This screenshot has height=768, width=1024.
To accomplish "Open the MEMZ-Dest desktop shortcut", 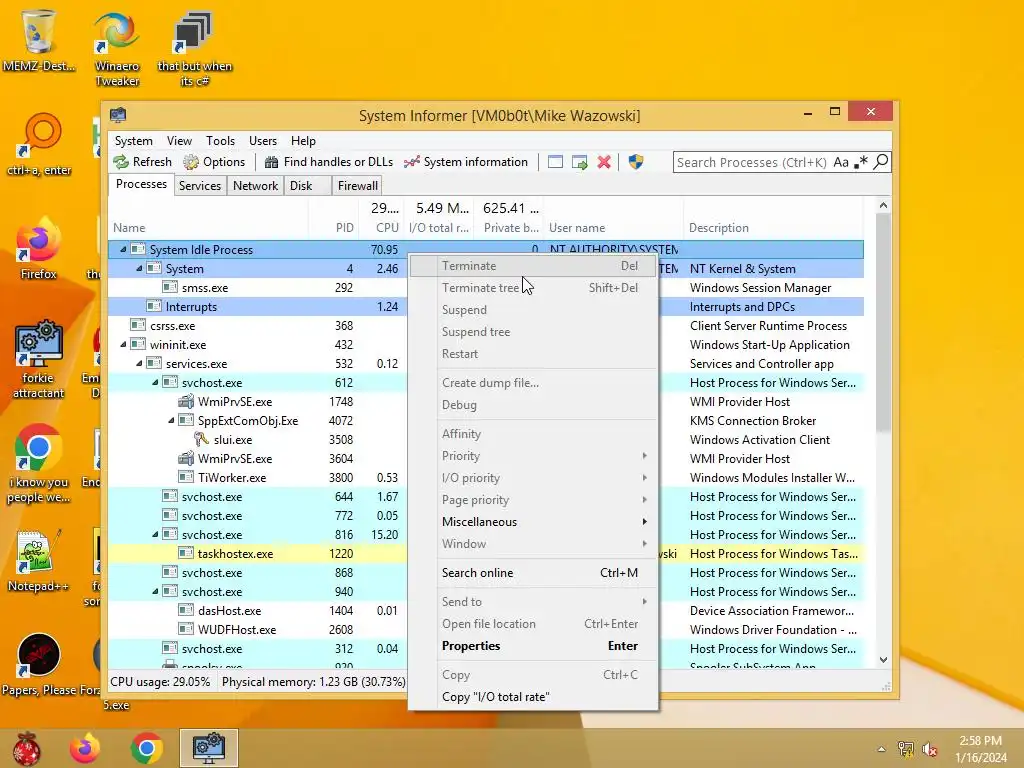I will 39,40.
